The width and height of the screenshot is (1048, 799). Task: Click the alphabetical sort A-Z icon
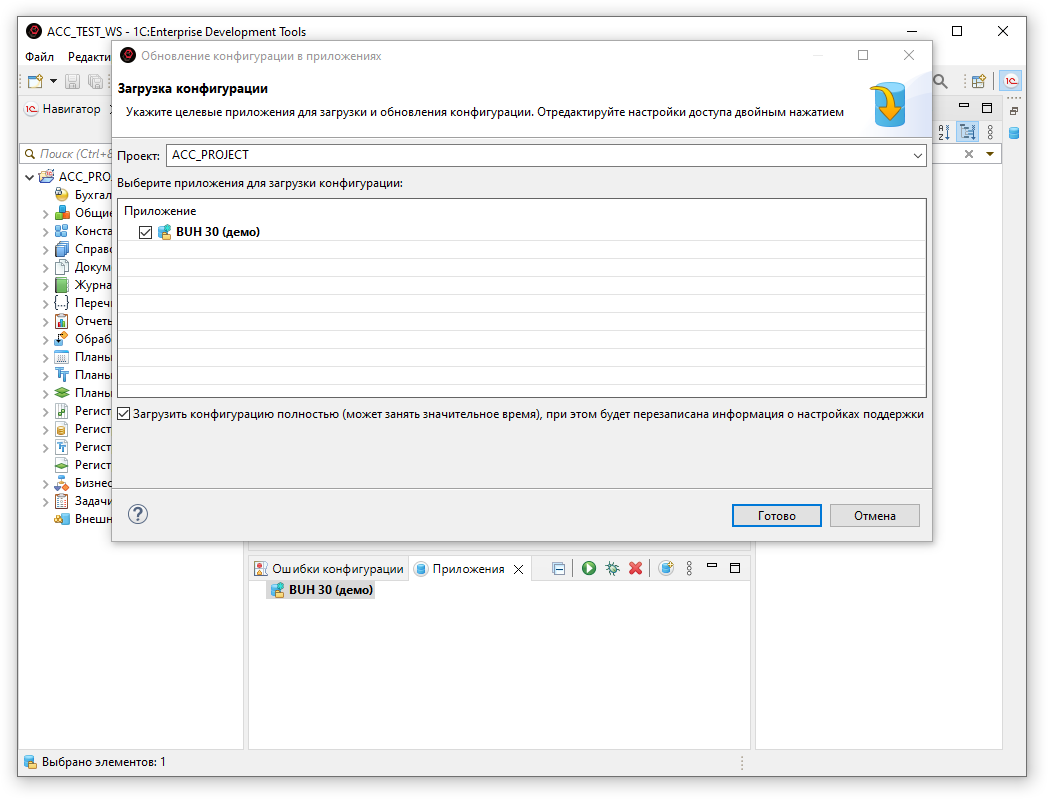[x=944, y=132]
